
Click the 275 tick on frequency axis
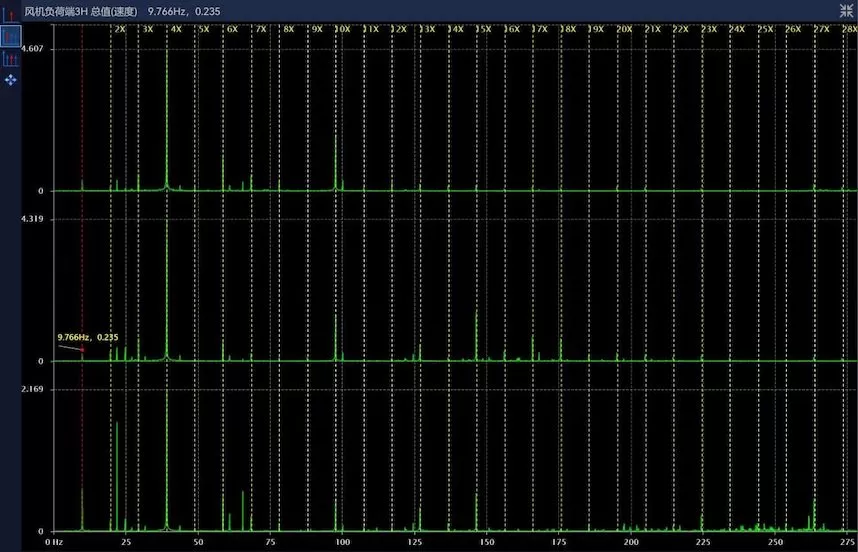point(846,541)
